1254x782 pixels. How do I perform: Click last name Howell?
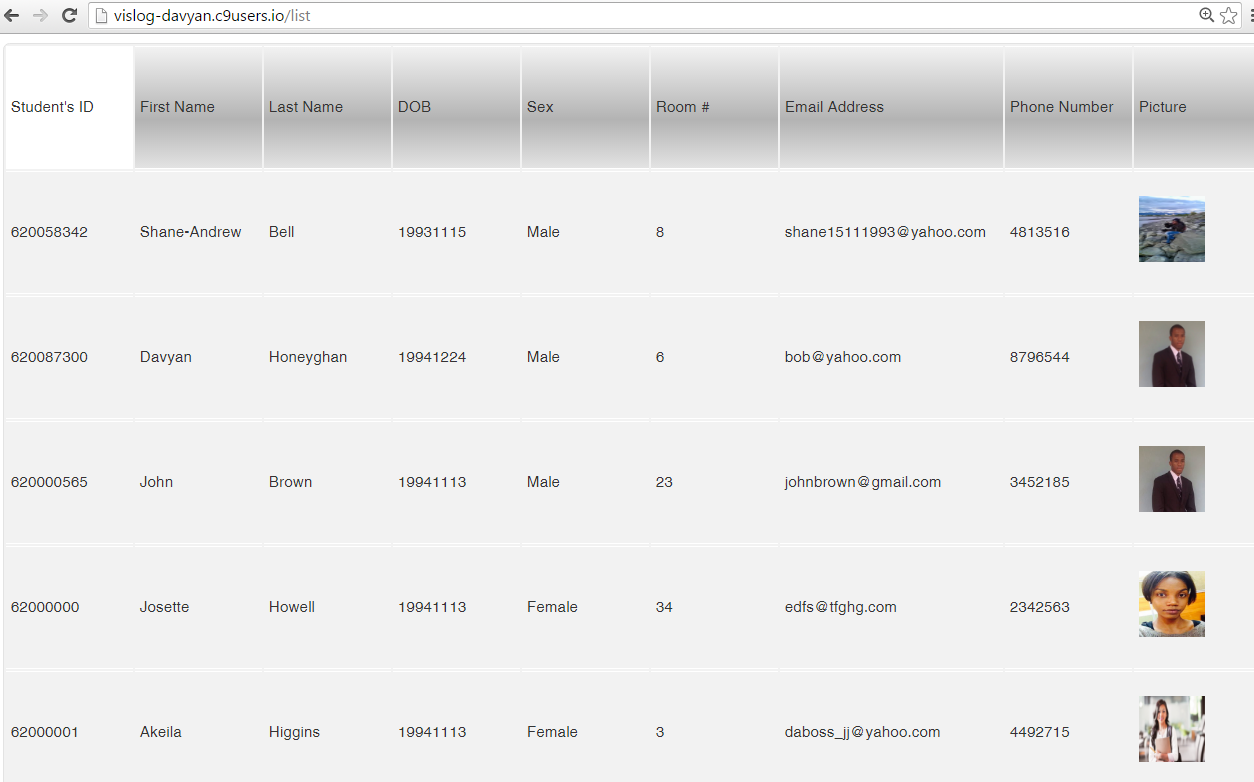click(x=292, y=607)
